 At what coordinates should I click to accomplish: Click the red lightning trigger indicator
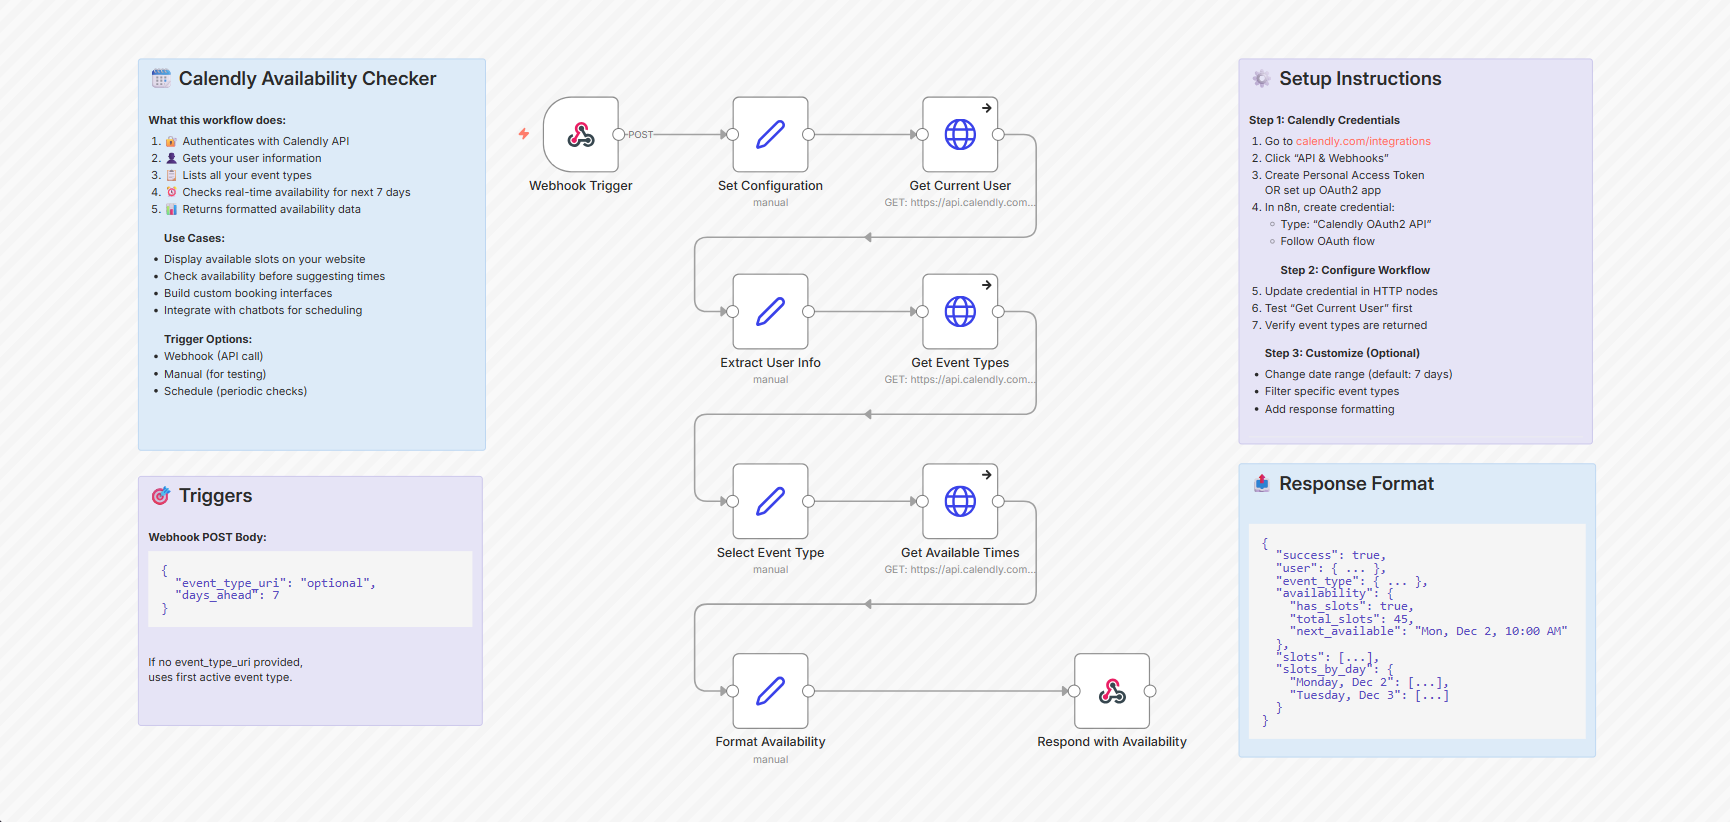coord(523,134)
